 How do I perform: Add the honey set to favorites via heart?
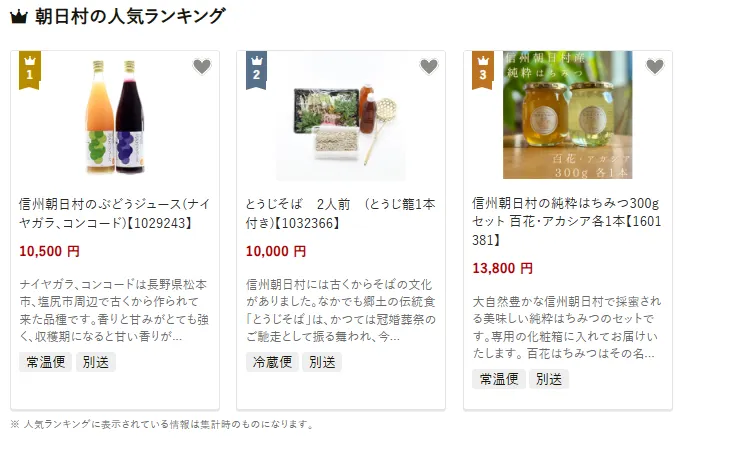coord(655,66)
